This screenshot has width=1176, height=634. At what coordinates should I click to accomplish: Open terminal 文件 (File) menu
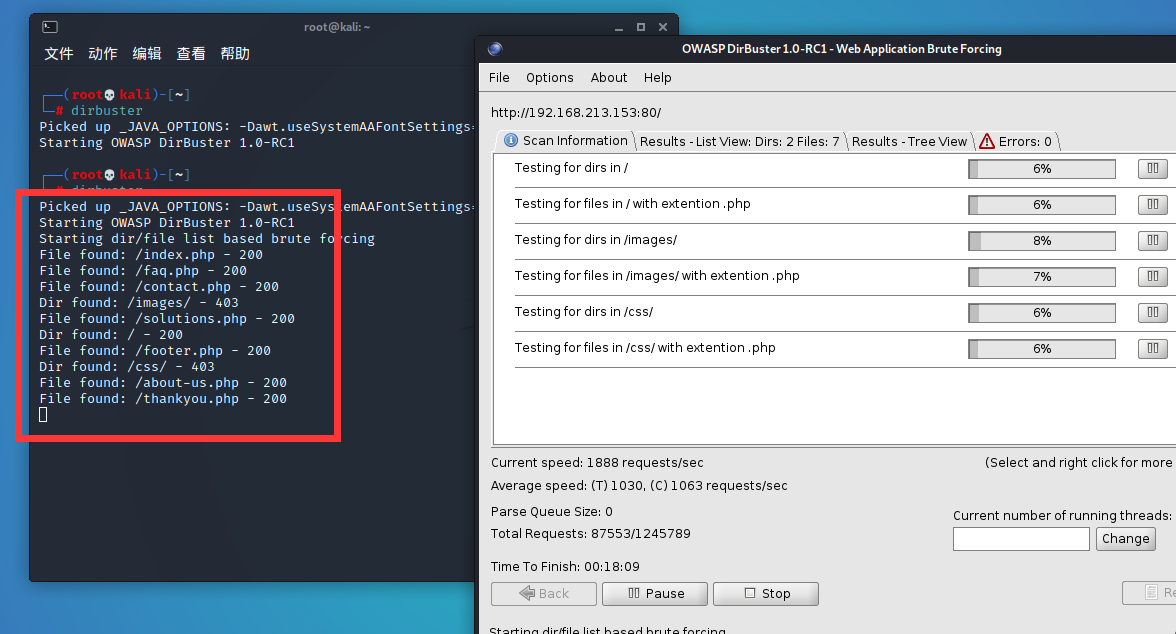[x=58, y=53]
